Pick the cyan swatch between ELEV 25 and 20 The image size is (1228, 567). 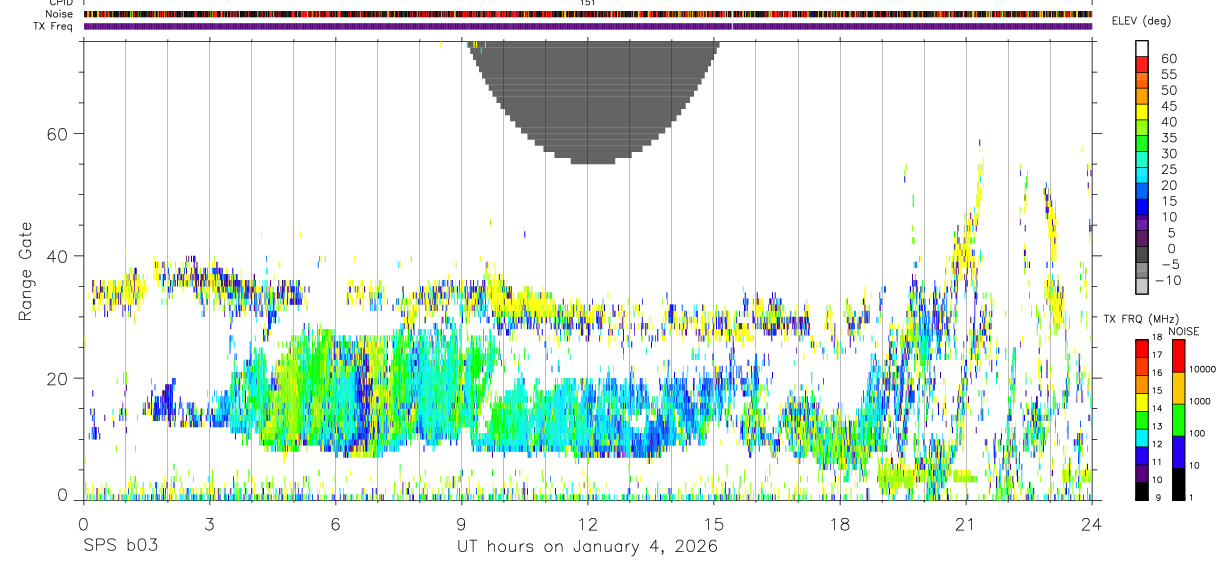click(1142, 176)
